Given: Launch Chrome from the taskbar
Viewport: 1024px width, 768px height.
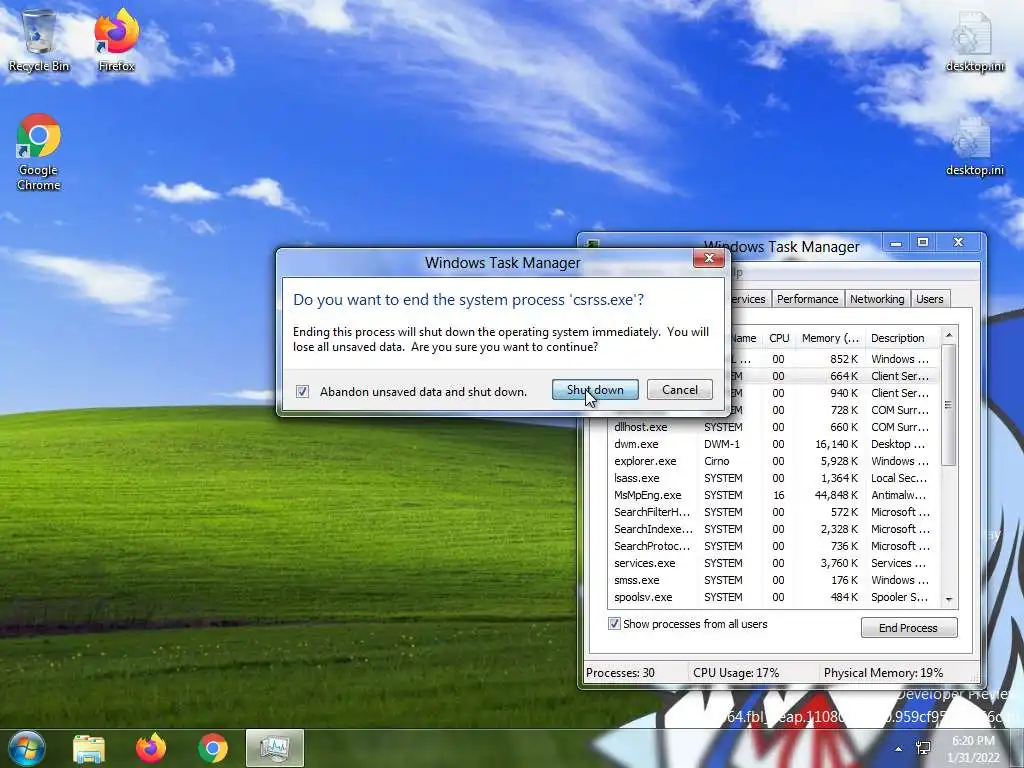Looking at the screenshot, I should point(213,748).
